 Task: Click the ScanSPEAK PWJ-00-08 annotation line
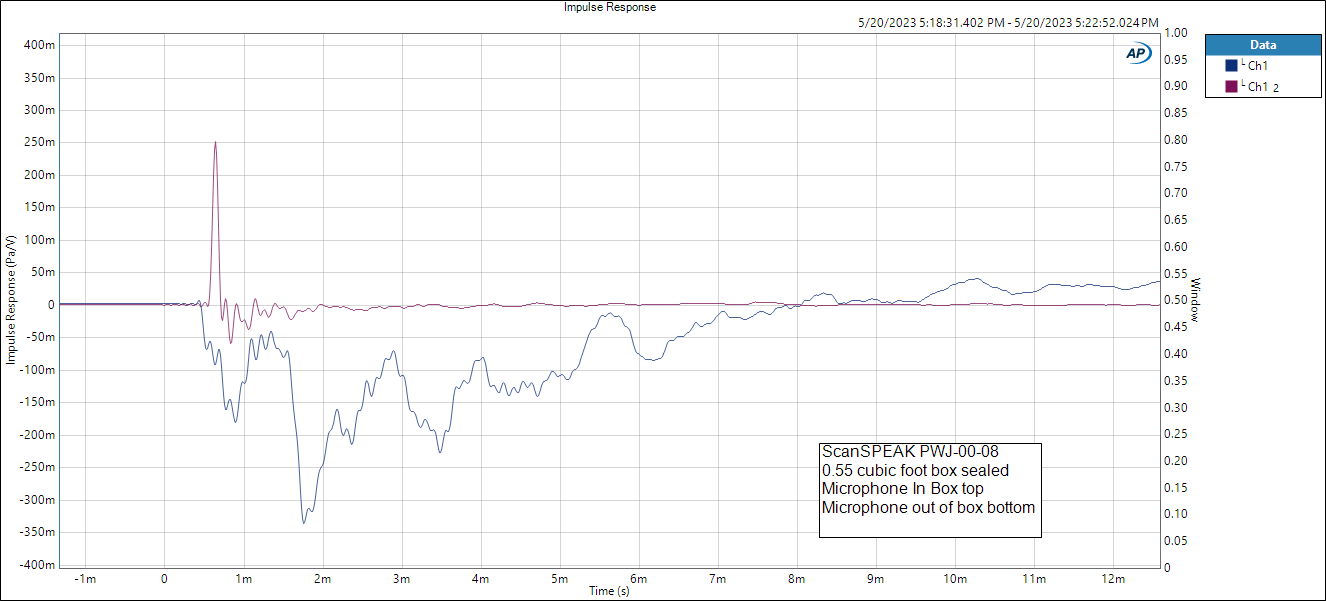point(910,452)
